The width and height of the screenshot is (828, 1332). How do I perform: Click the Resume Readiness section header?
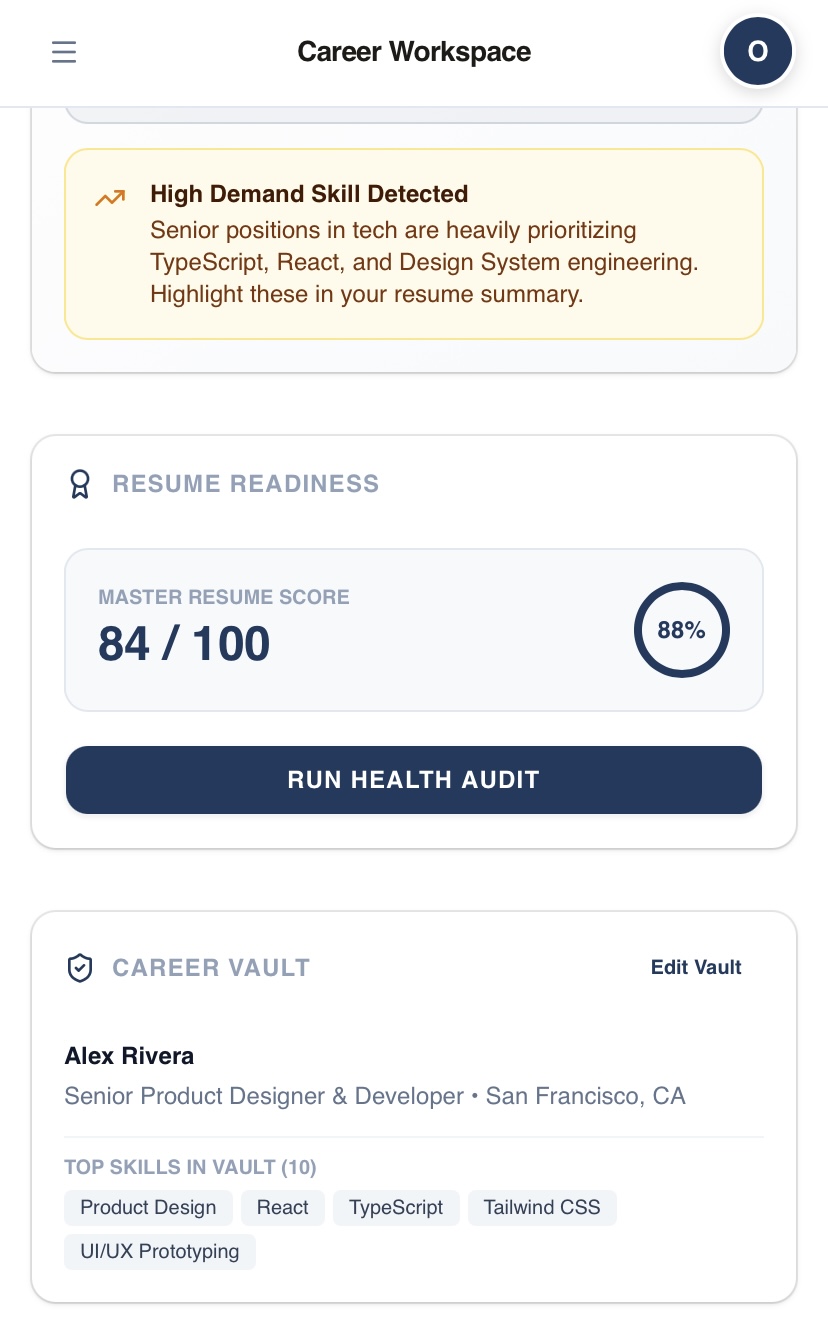(x=246, y=484)
